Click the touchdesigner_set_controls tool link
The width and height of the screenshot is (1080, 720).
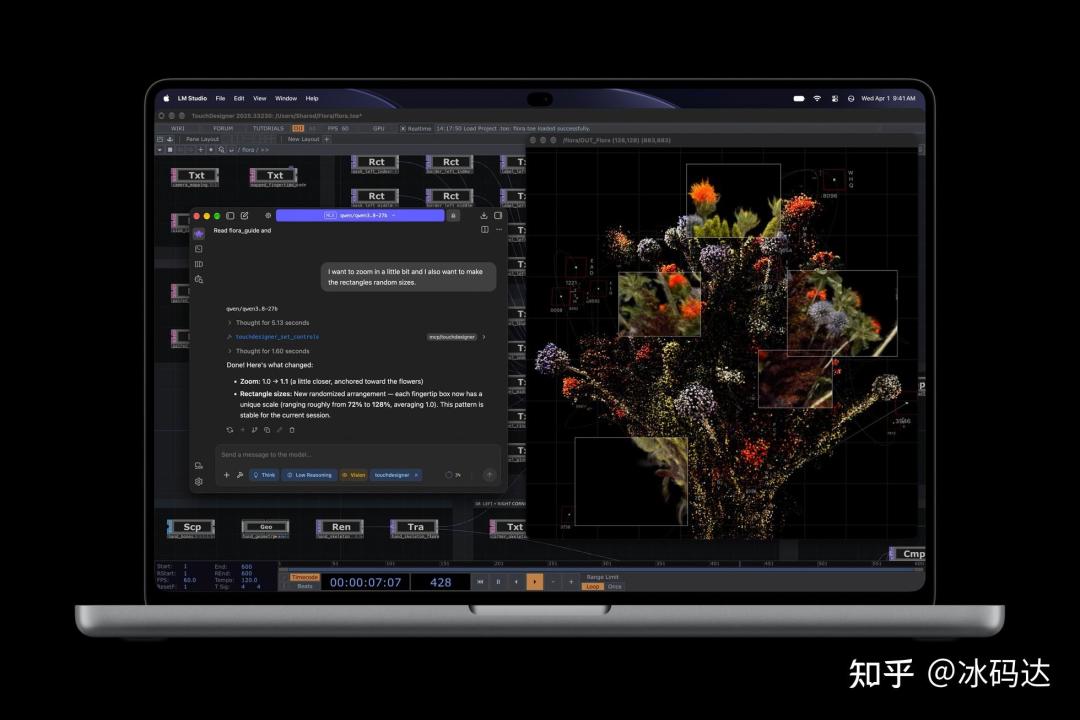coord(277,337)
